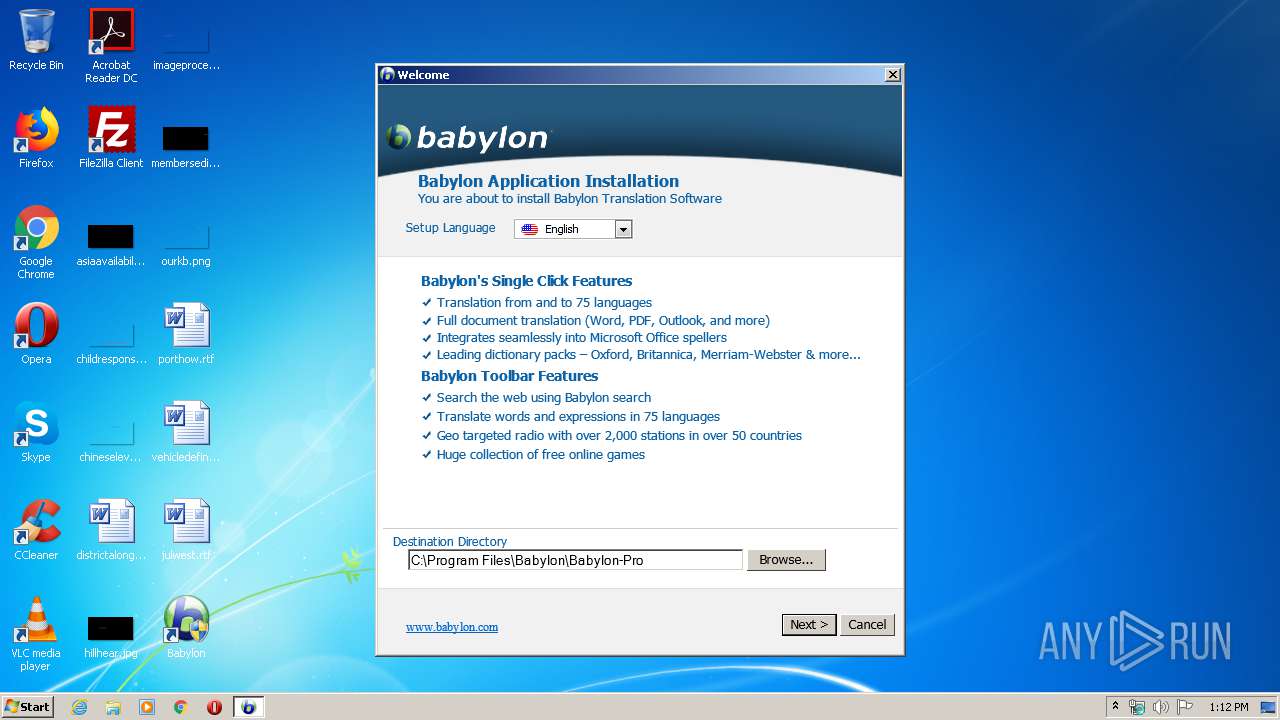The height and width of the screenshot is (720, 1280).
Task: Open the Start menu
Action: 28,707
